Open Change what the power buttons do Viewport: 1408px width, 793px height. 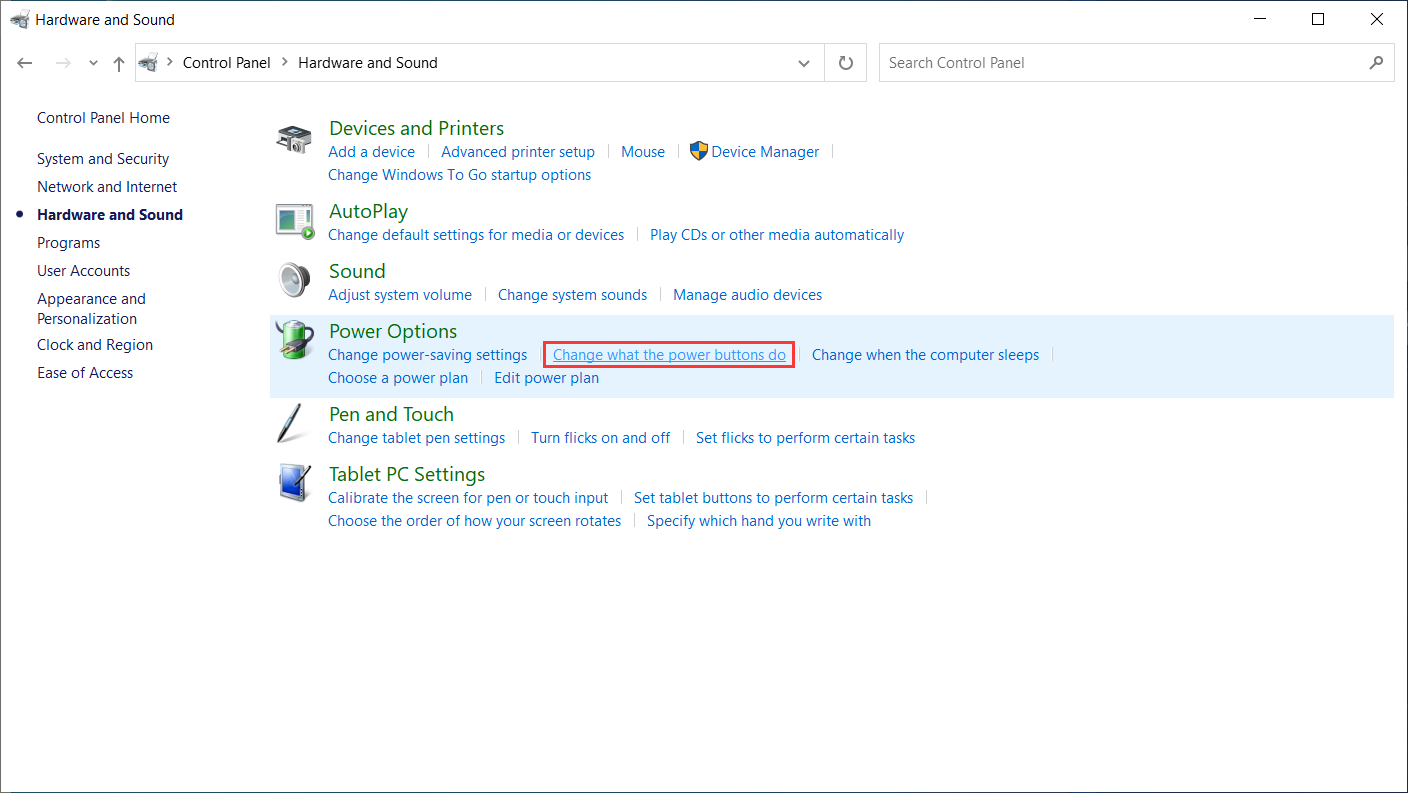coord(669,355)
